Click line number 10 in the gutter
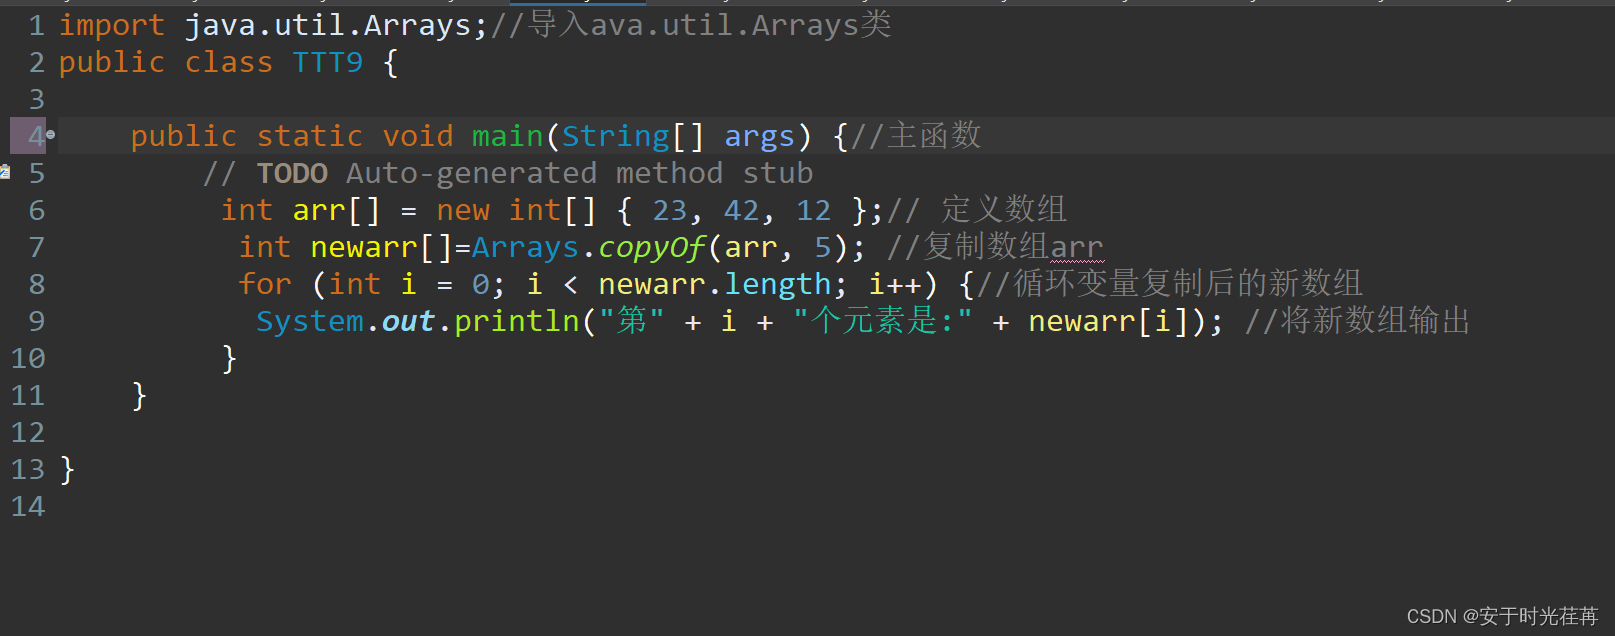Screen dimensions: 1615x636 point(28,358)
